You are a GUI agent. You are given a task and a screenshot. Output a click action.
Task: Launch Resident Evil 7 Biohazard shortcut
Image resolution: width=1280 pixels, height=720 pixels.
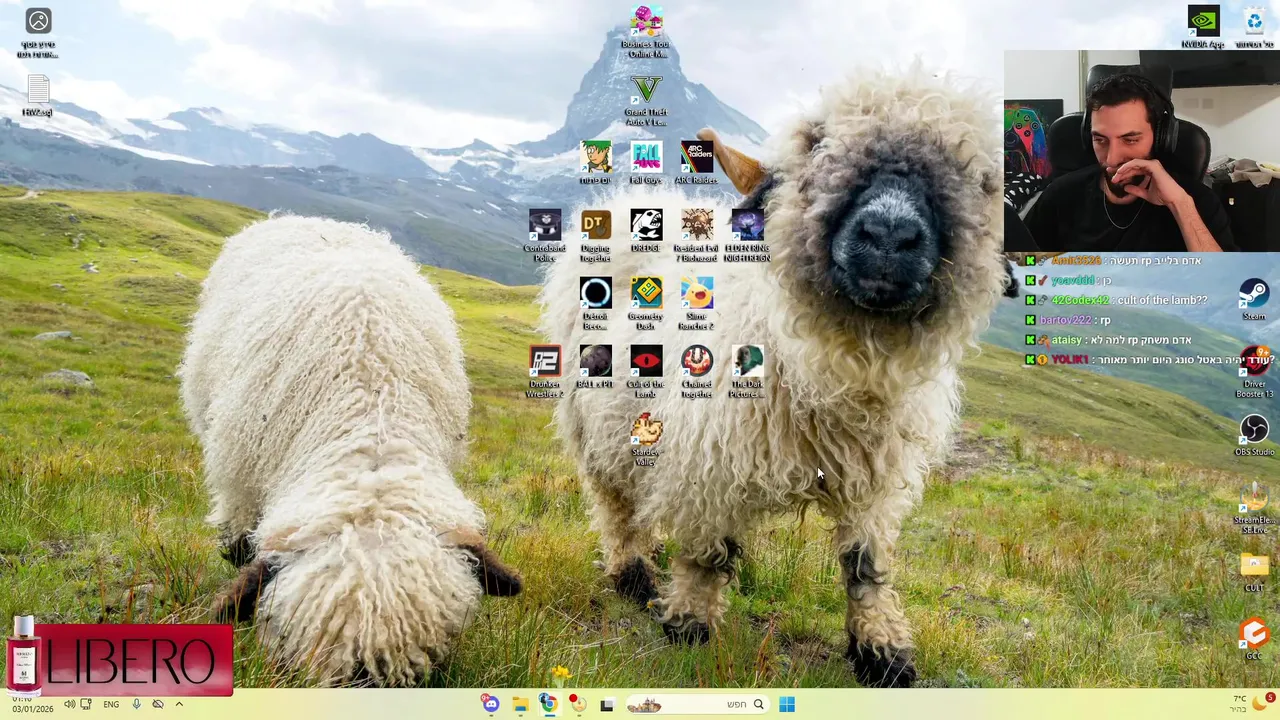[697, 236]
